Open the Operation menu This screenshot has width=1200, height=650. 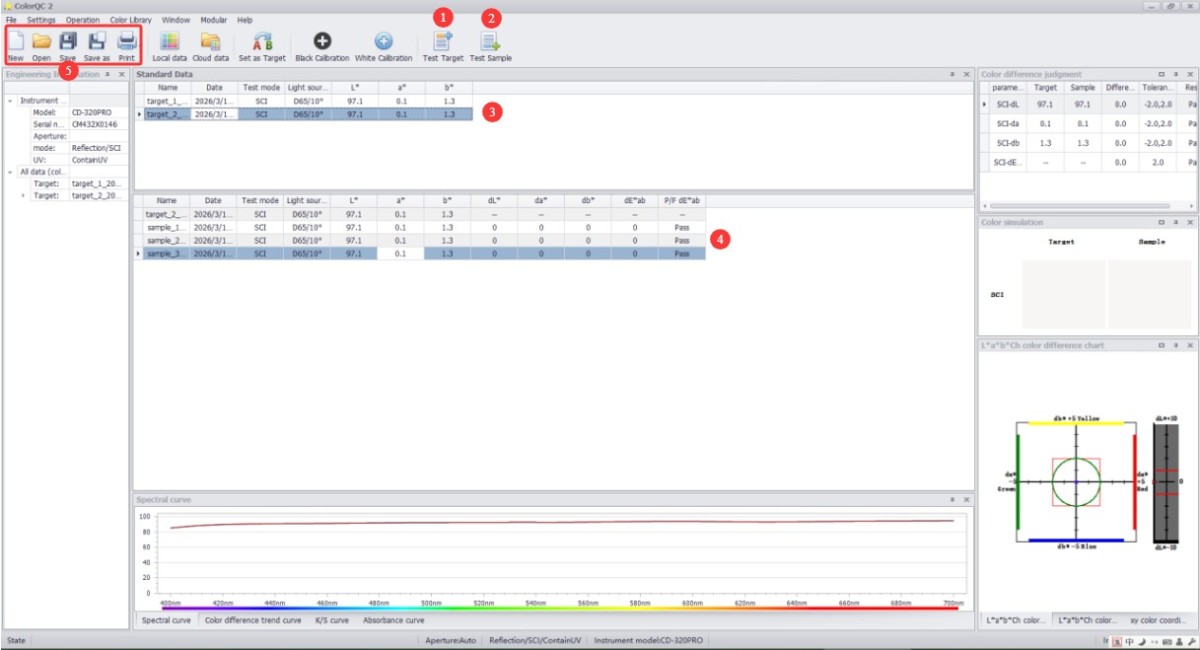[x=83, y=20]
